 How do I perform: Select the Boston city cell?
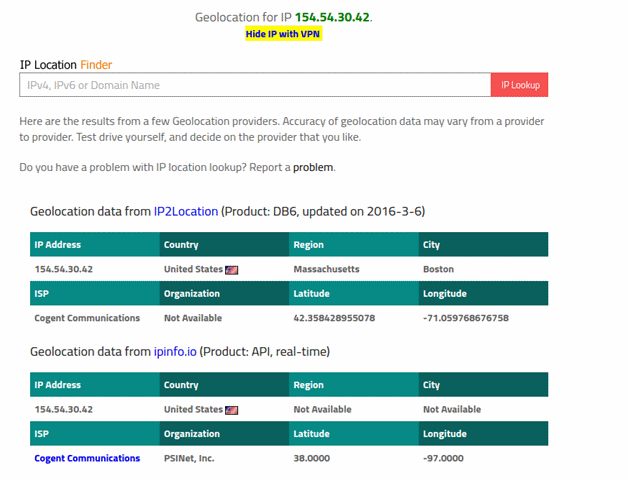pyautogui.click(x=438, y=270)
